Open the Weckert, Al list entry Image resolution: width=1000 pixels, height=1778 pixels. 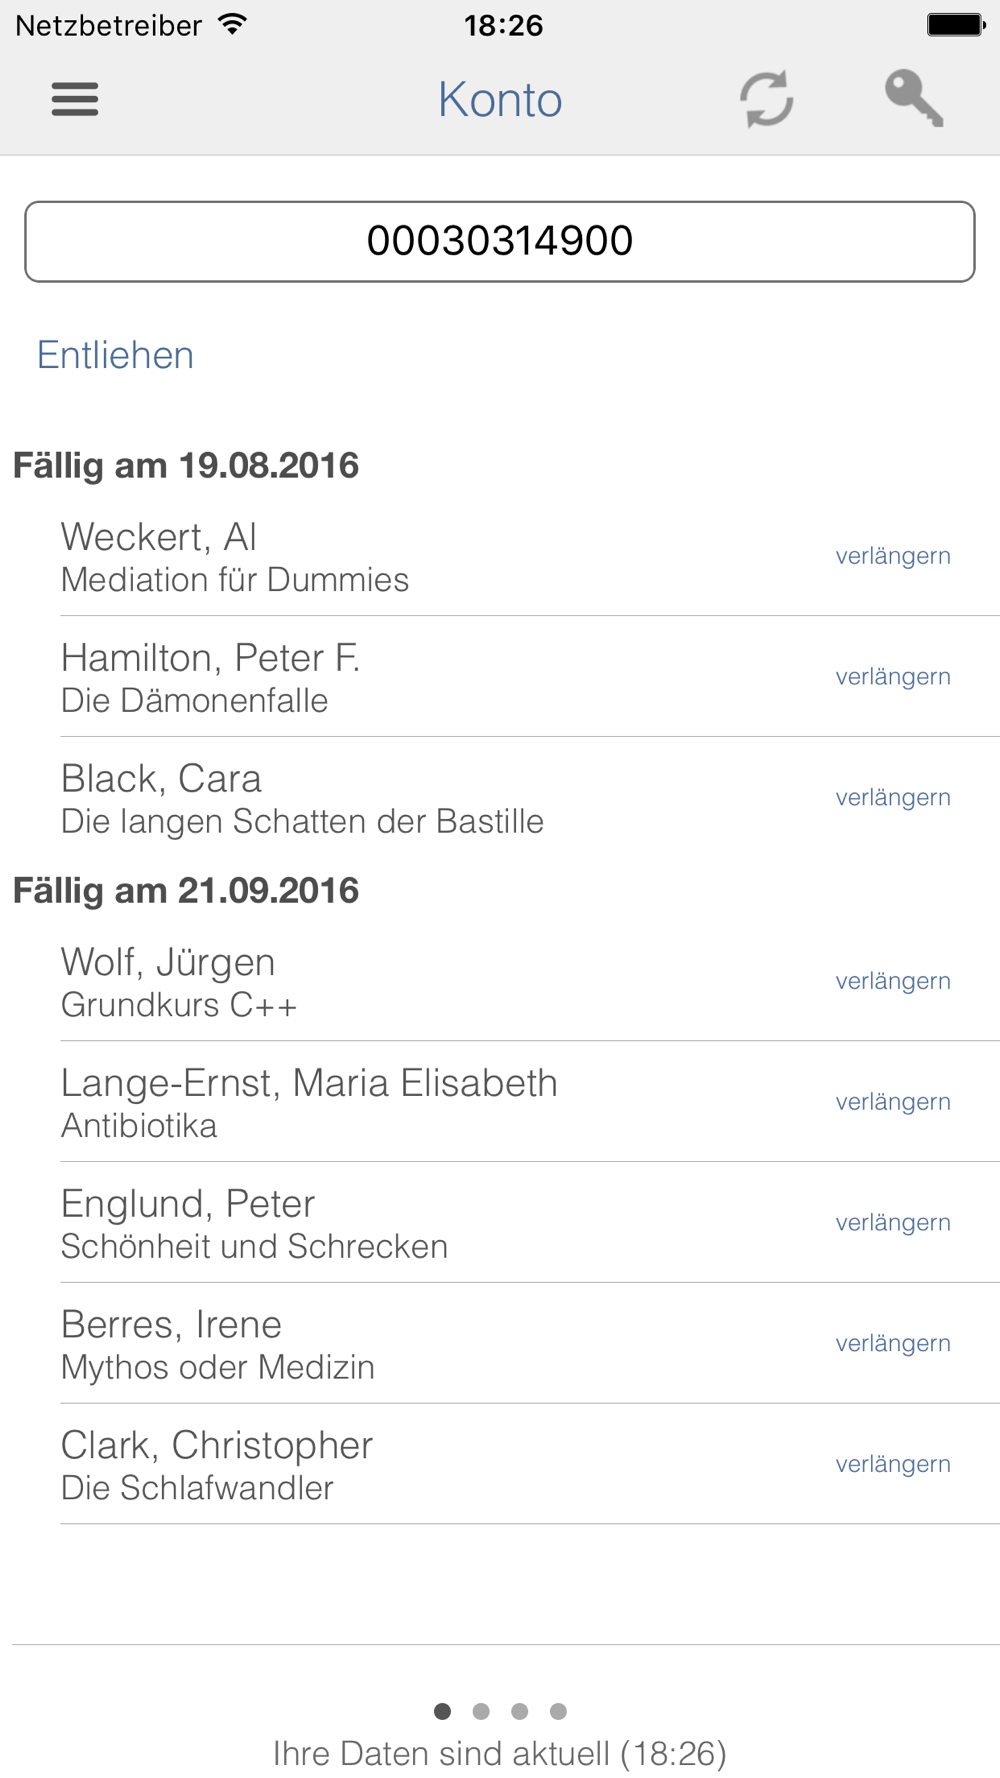tap(300, 557)
